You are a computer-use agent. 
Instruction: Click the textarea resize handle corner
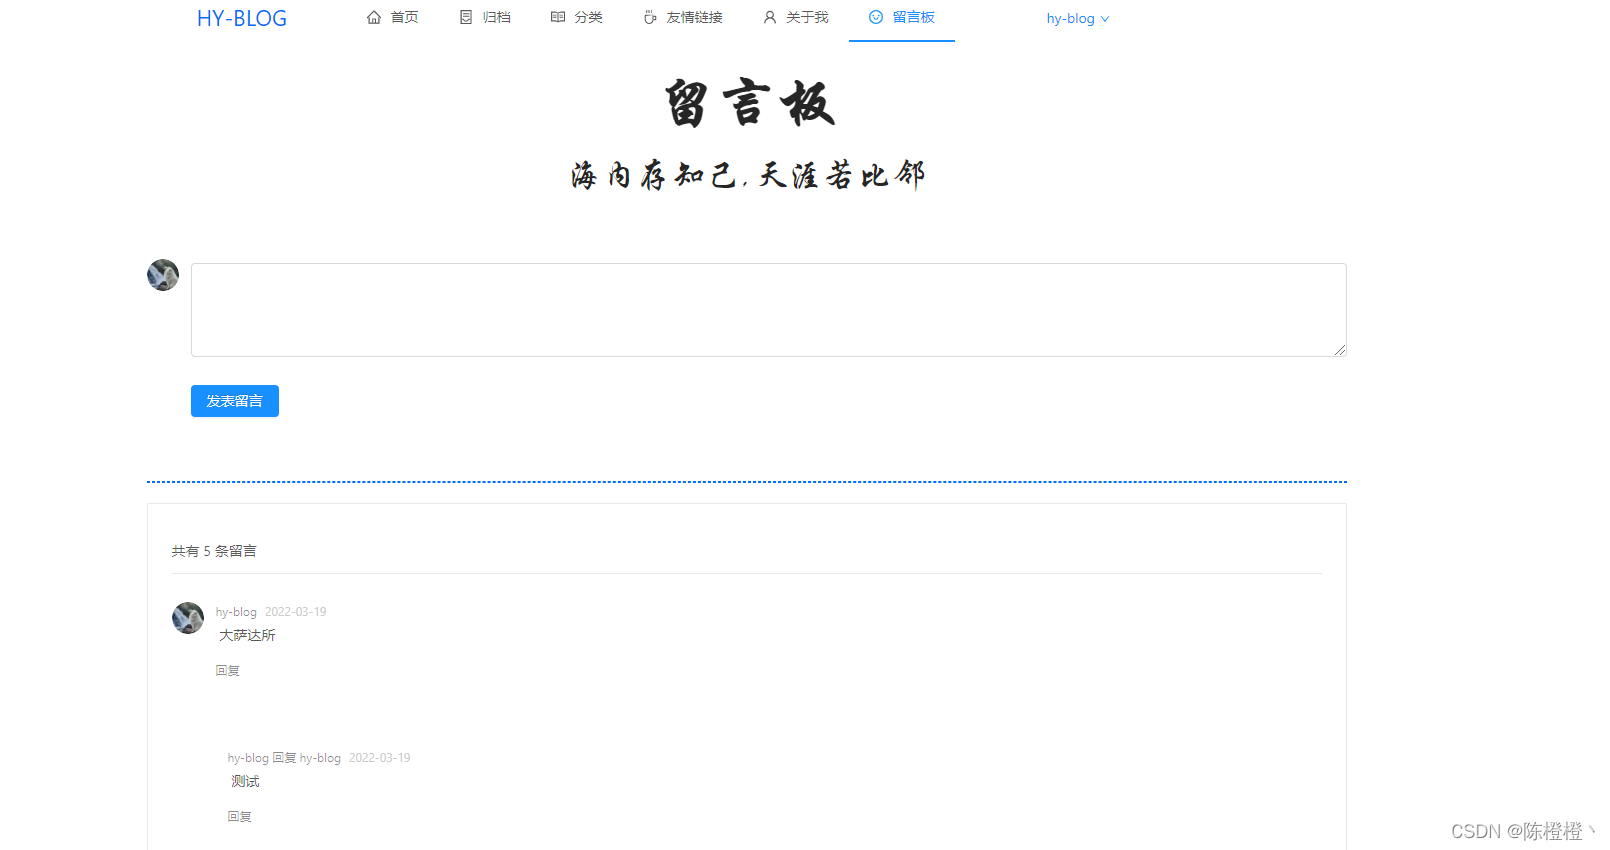1340,350
